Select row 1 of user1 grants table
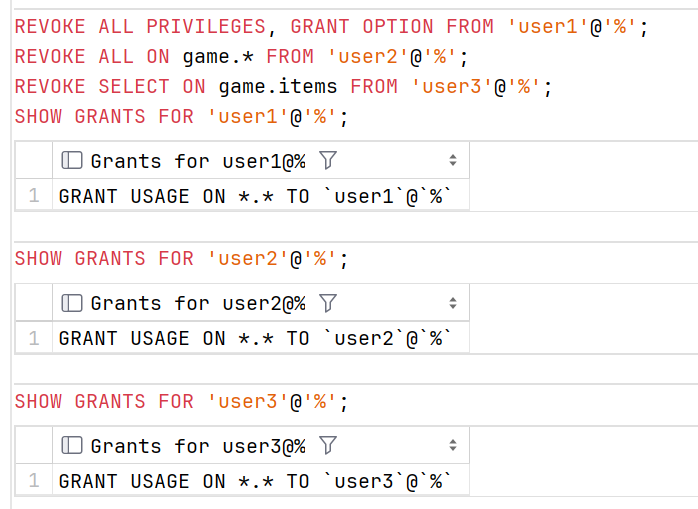The width and height of the screenshot is (698, 509). [x=34, y=195]
